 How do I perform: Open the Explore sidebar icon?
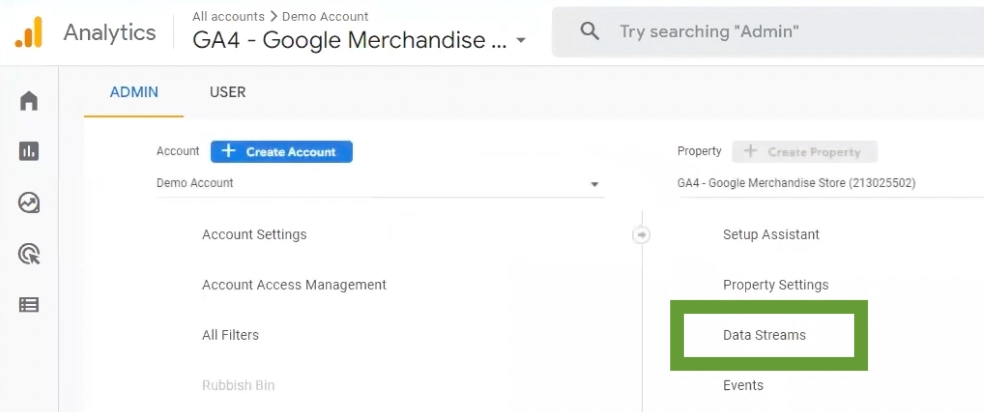29,203
